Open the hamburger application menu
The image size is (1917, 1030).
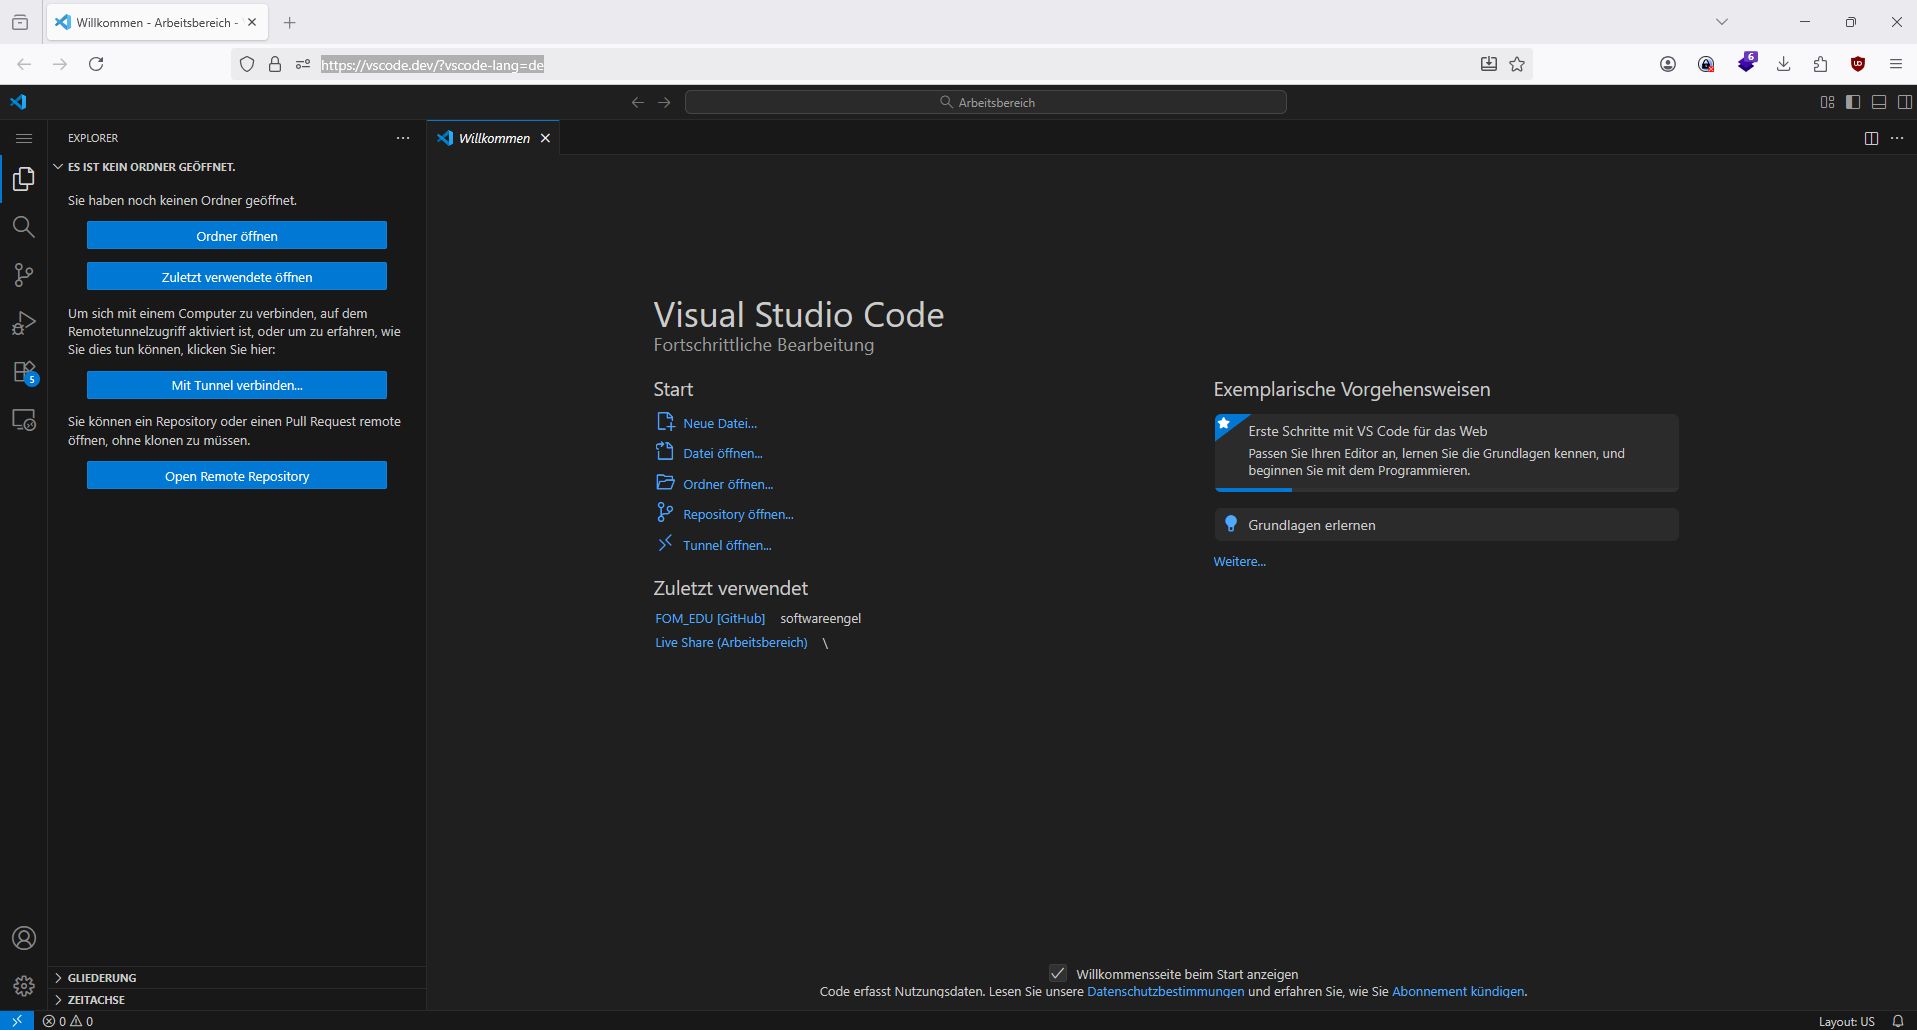click(x=24, y=138)
